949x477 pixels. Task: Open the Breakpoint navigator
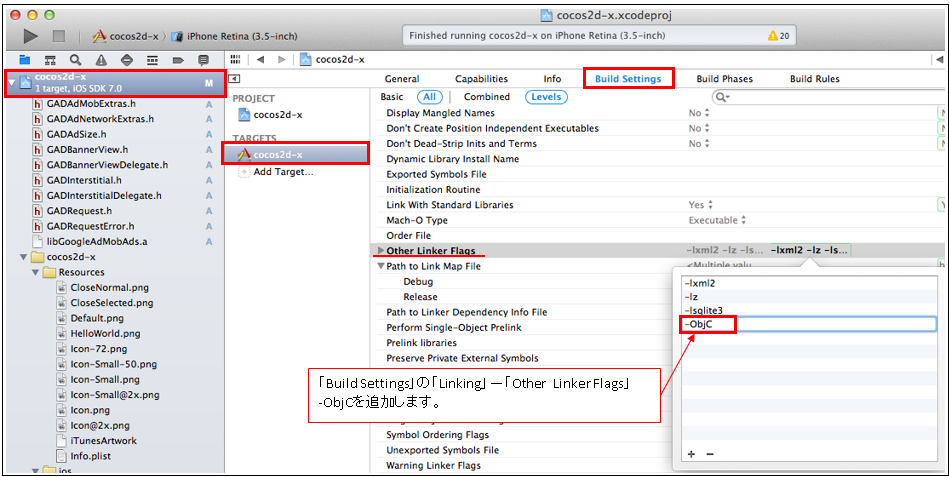pyautogui.click(x=178, y=60)
